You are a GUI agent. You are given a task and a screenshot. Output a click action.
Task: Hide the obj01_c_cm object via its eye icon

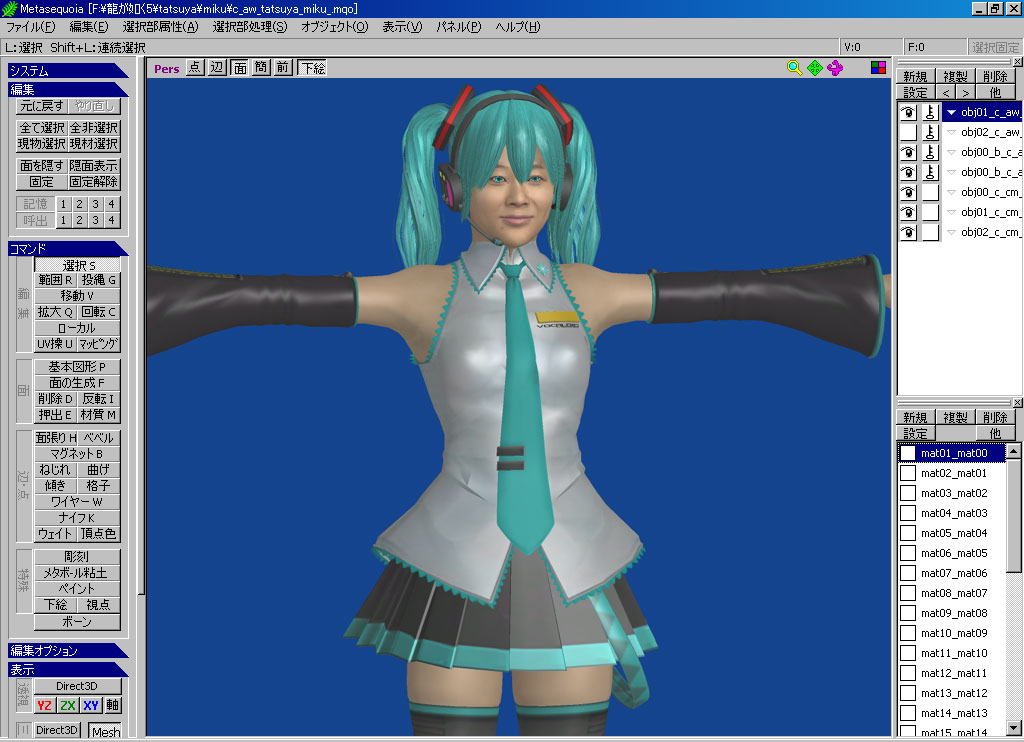(x=908, y=212)
